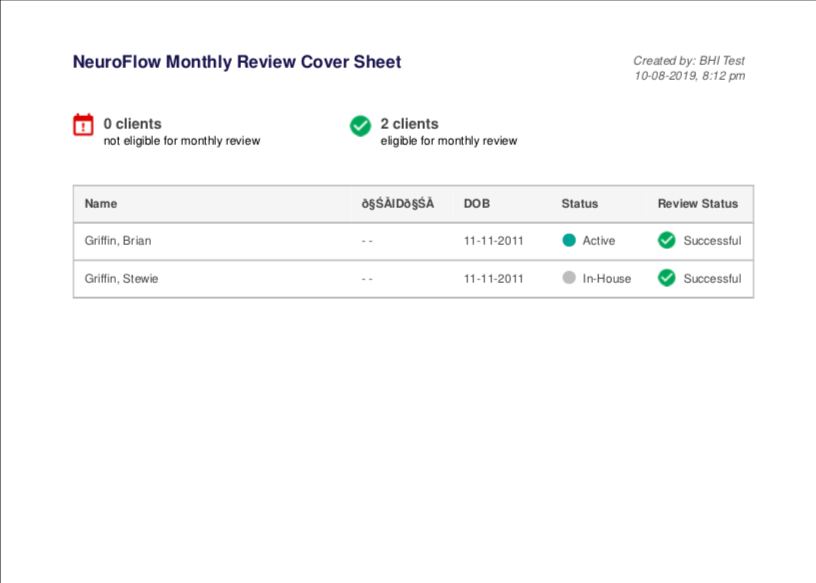Click the name Griffin, Stewie
The image size is (816, 583).
click(121, 278)
